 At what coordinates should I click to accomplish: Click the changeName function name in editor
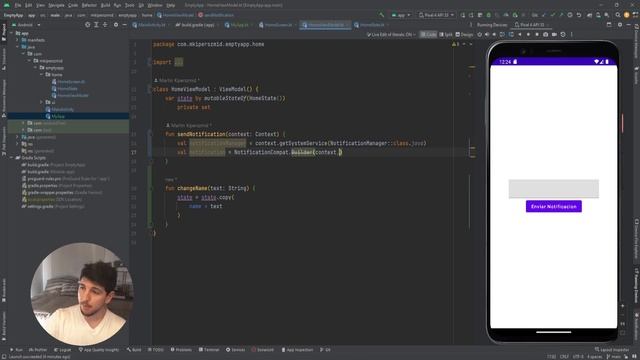click(193, 189)
